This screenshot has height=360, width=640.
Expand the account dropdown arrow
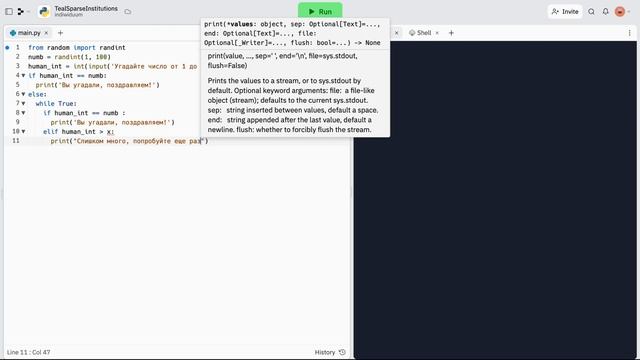629,12
